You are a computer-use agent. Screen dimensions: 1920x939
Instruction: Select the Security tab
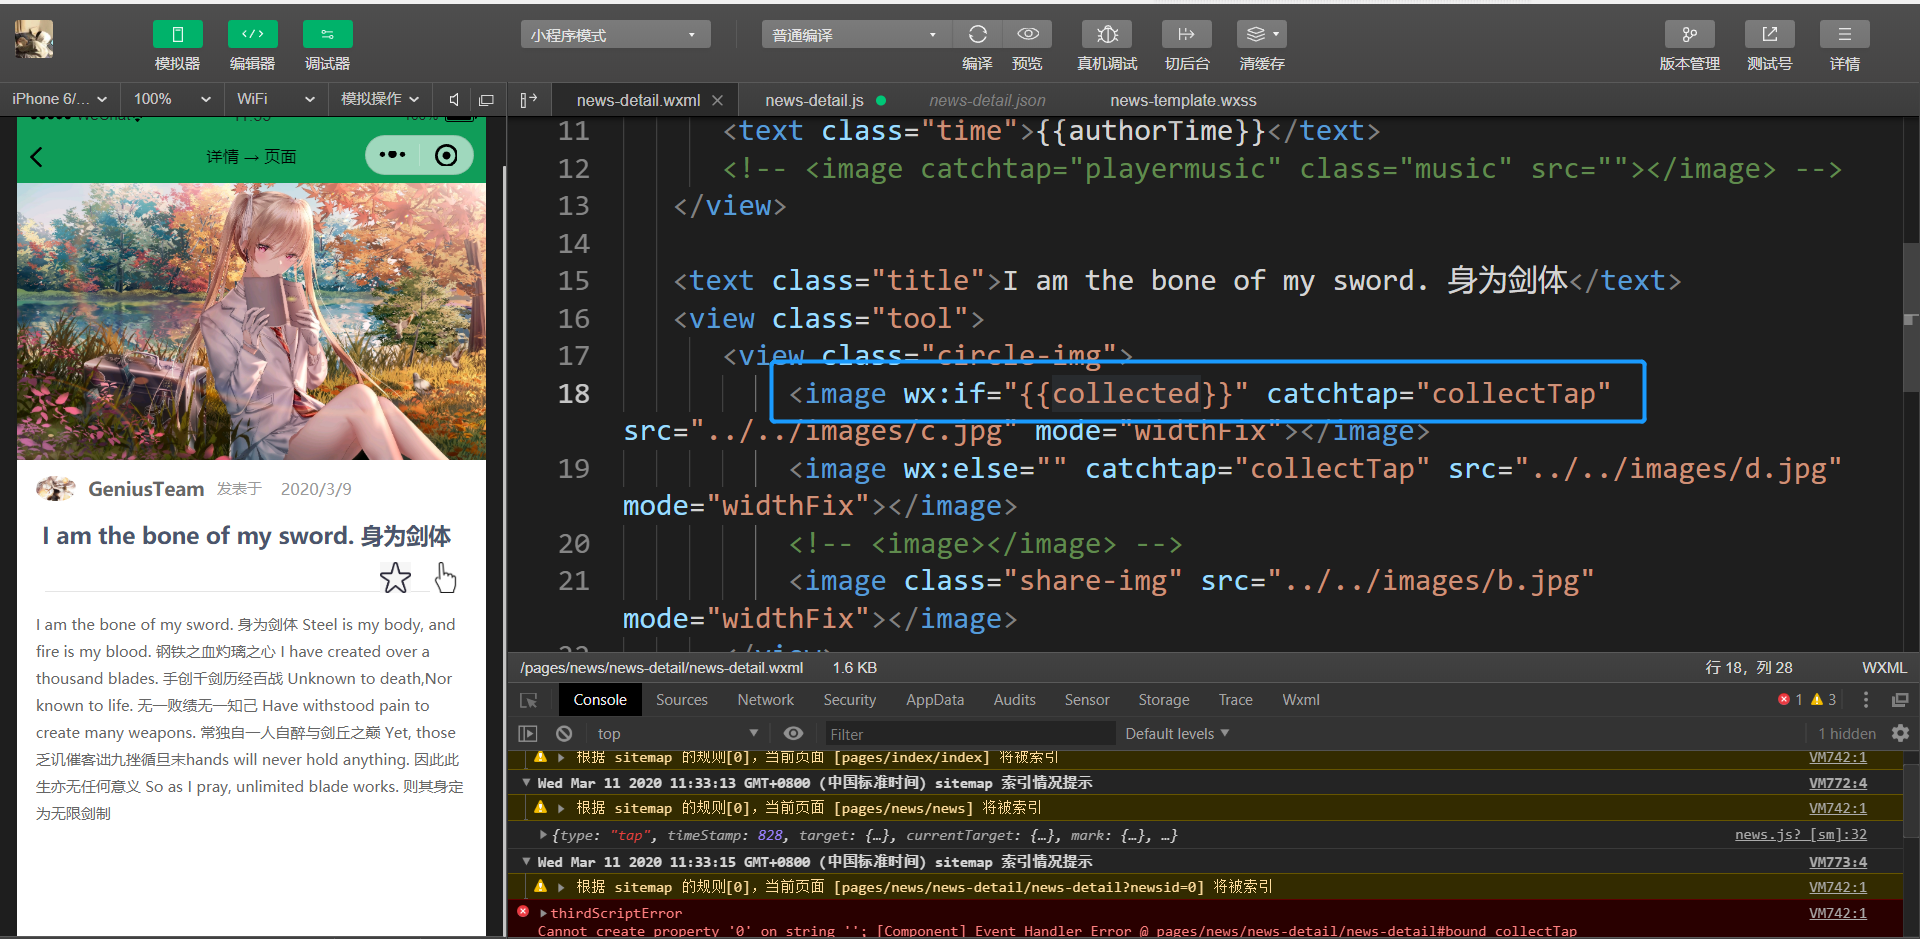850,700
